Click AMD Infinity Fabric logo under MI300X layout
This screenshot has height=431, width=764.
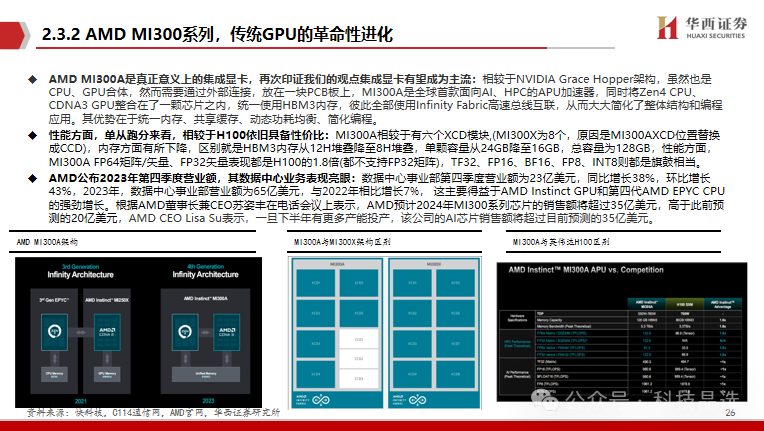point(410,400)
